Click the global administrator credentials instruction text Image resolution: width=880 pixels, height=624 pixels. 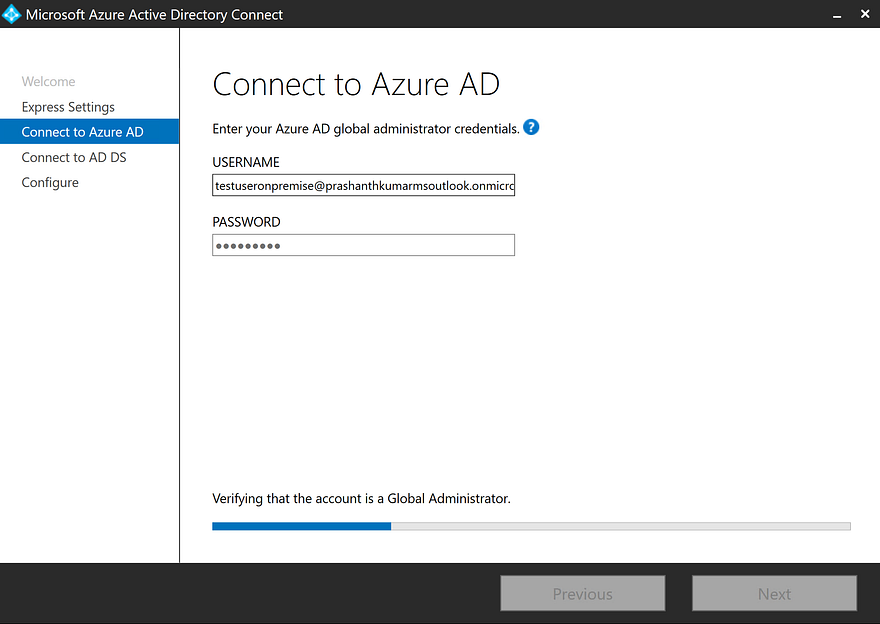(365, 129)
